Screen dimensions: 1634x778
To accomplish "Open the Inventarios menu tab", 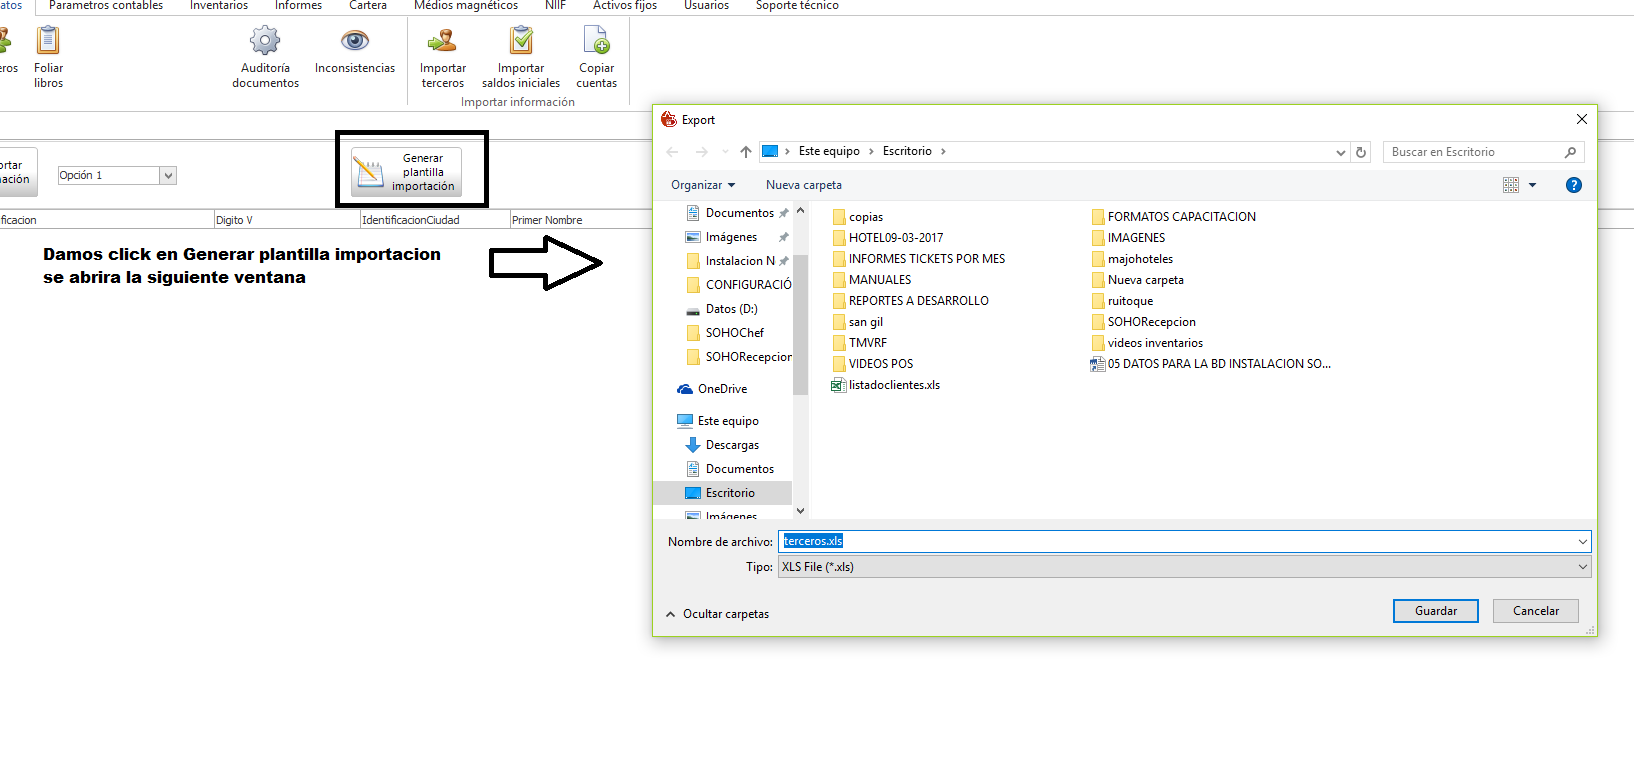I will pos(219,6).
